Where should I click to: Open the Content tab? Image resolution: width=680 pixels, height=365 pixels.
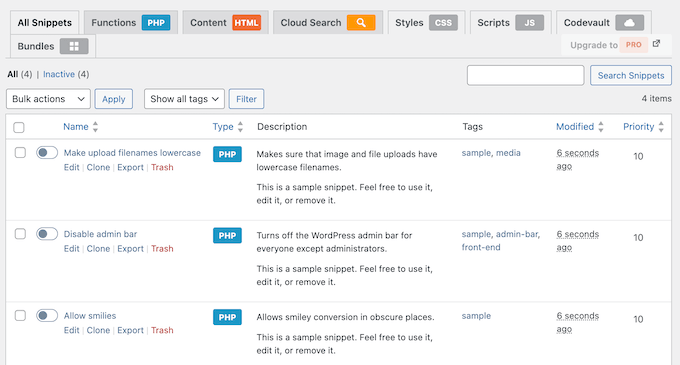[226, 23]
